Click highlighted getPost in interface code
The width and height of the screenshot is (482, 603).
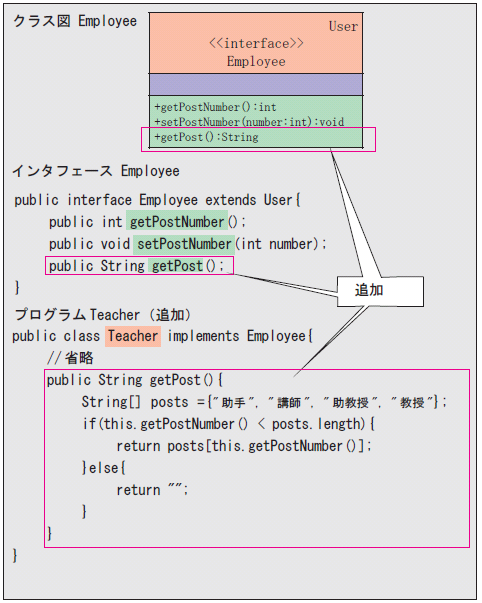tap(177, 266)
